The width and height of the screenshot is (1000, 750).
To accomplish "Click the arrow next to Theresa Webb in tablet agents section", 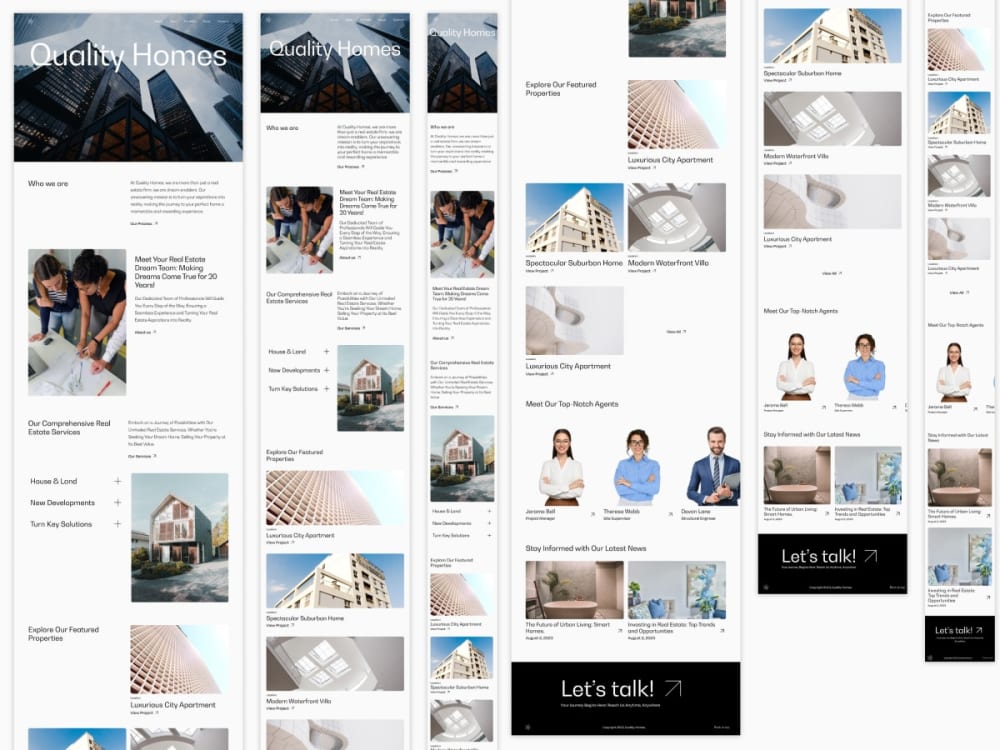I will click(894, 407).
